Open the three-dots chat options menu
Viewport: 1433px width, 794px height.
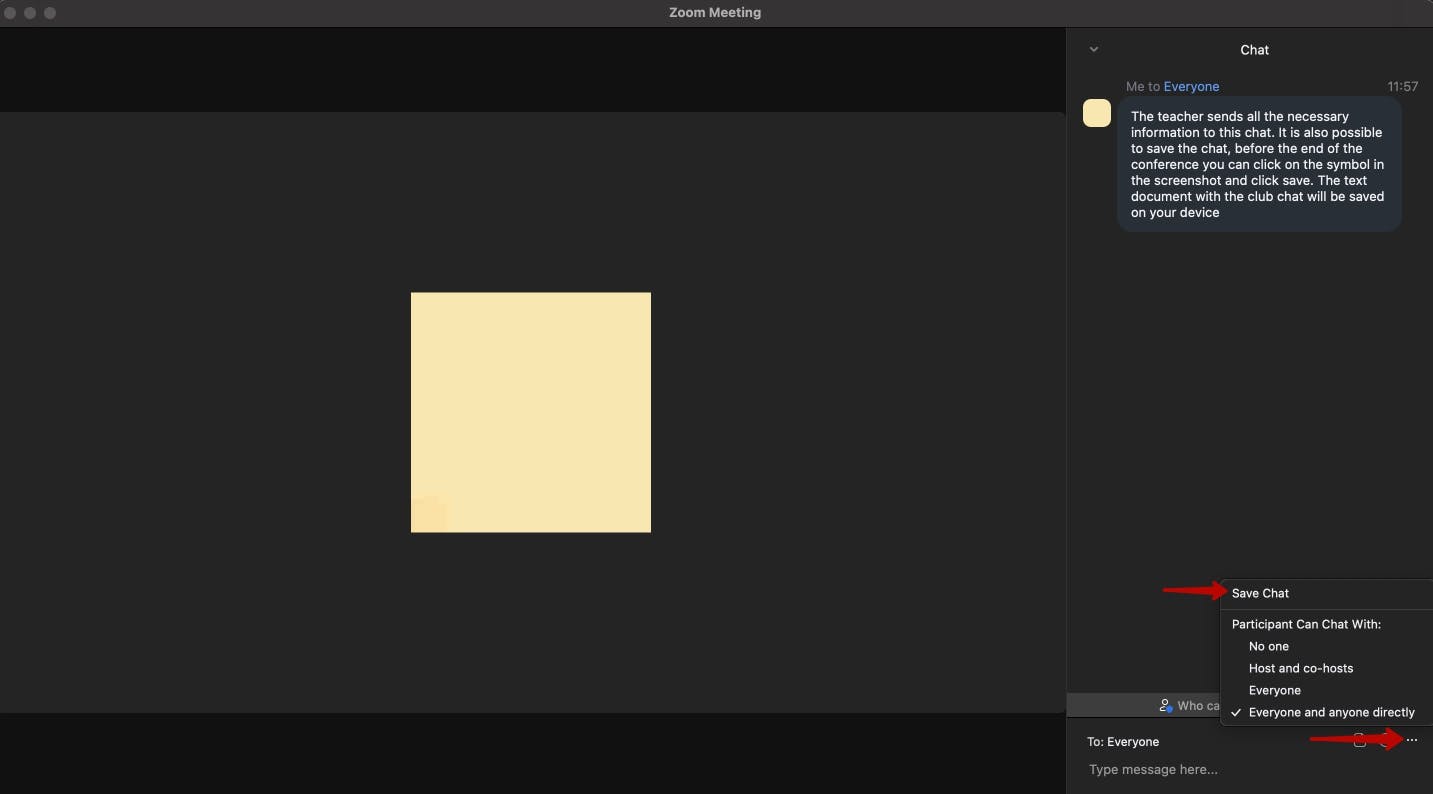pyautogui.click(x=1412, y=740)
